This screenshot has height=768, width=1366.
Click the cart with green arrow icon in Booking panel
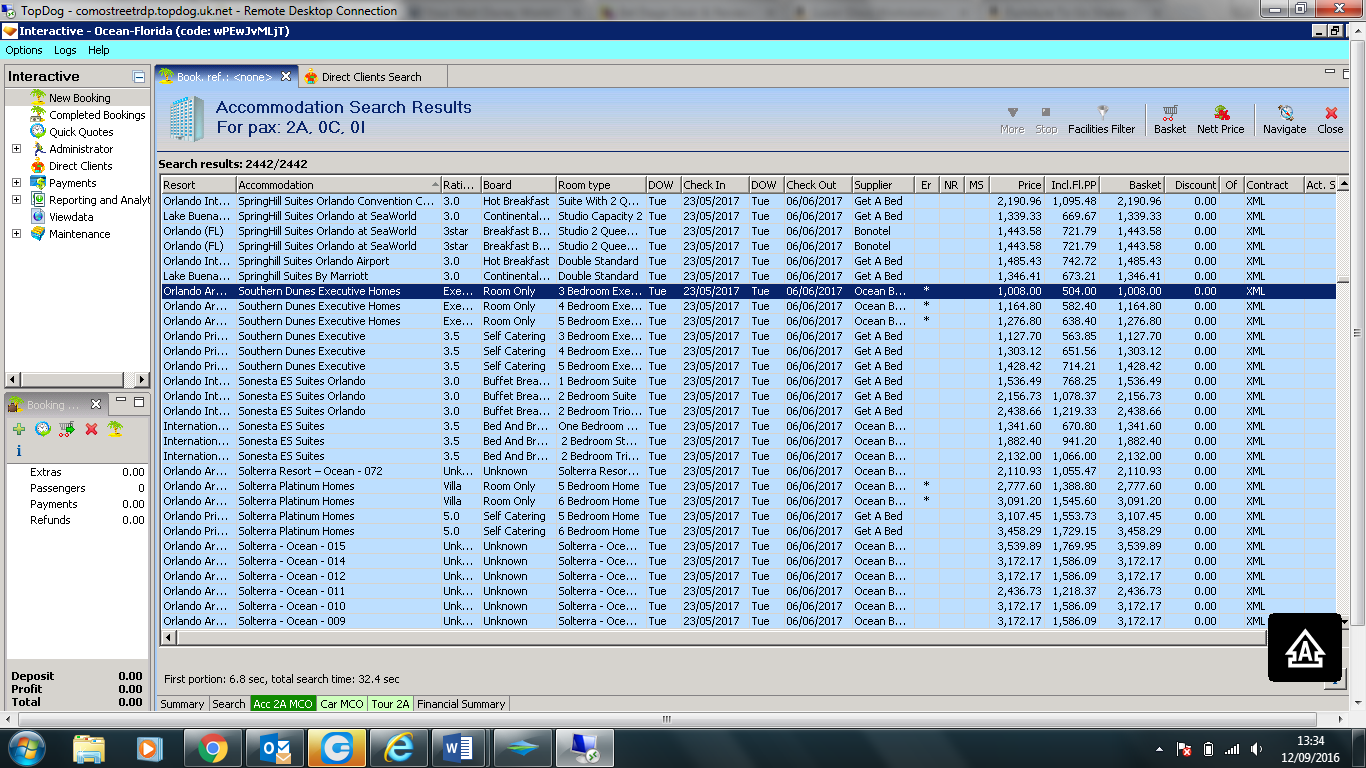[x=67, y=429]
